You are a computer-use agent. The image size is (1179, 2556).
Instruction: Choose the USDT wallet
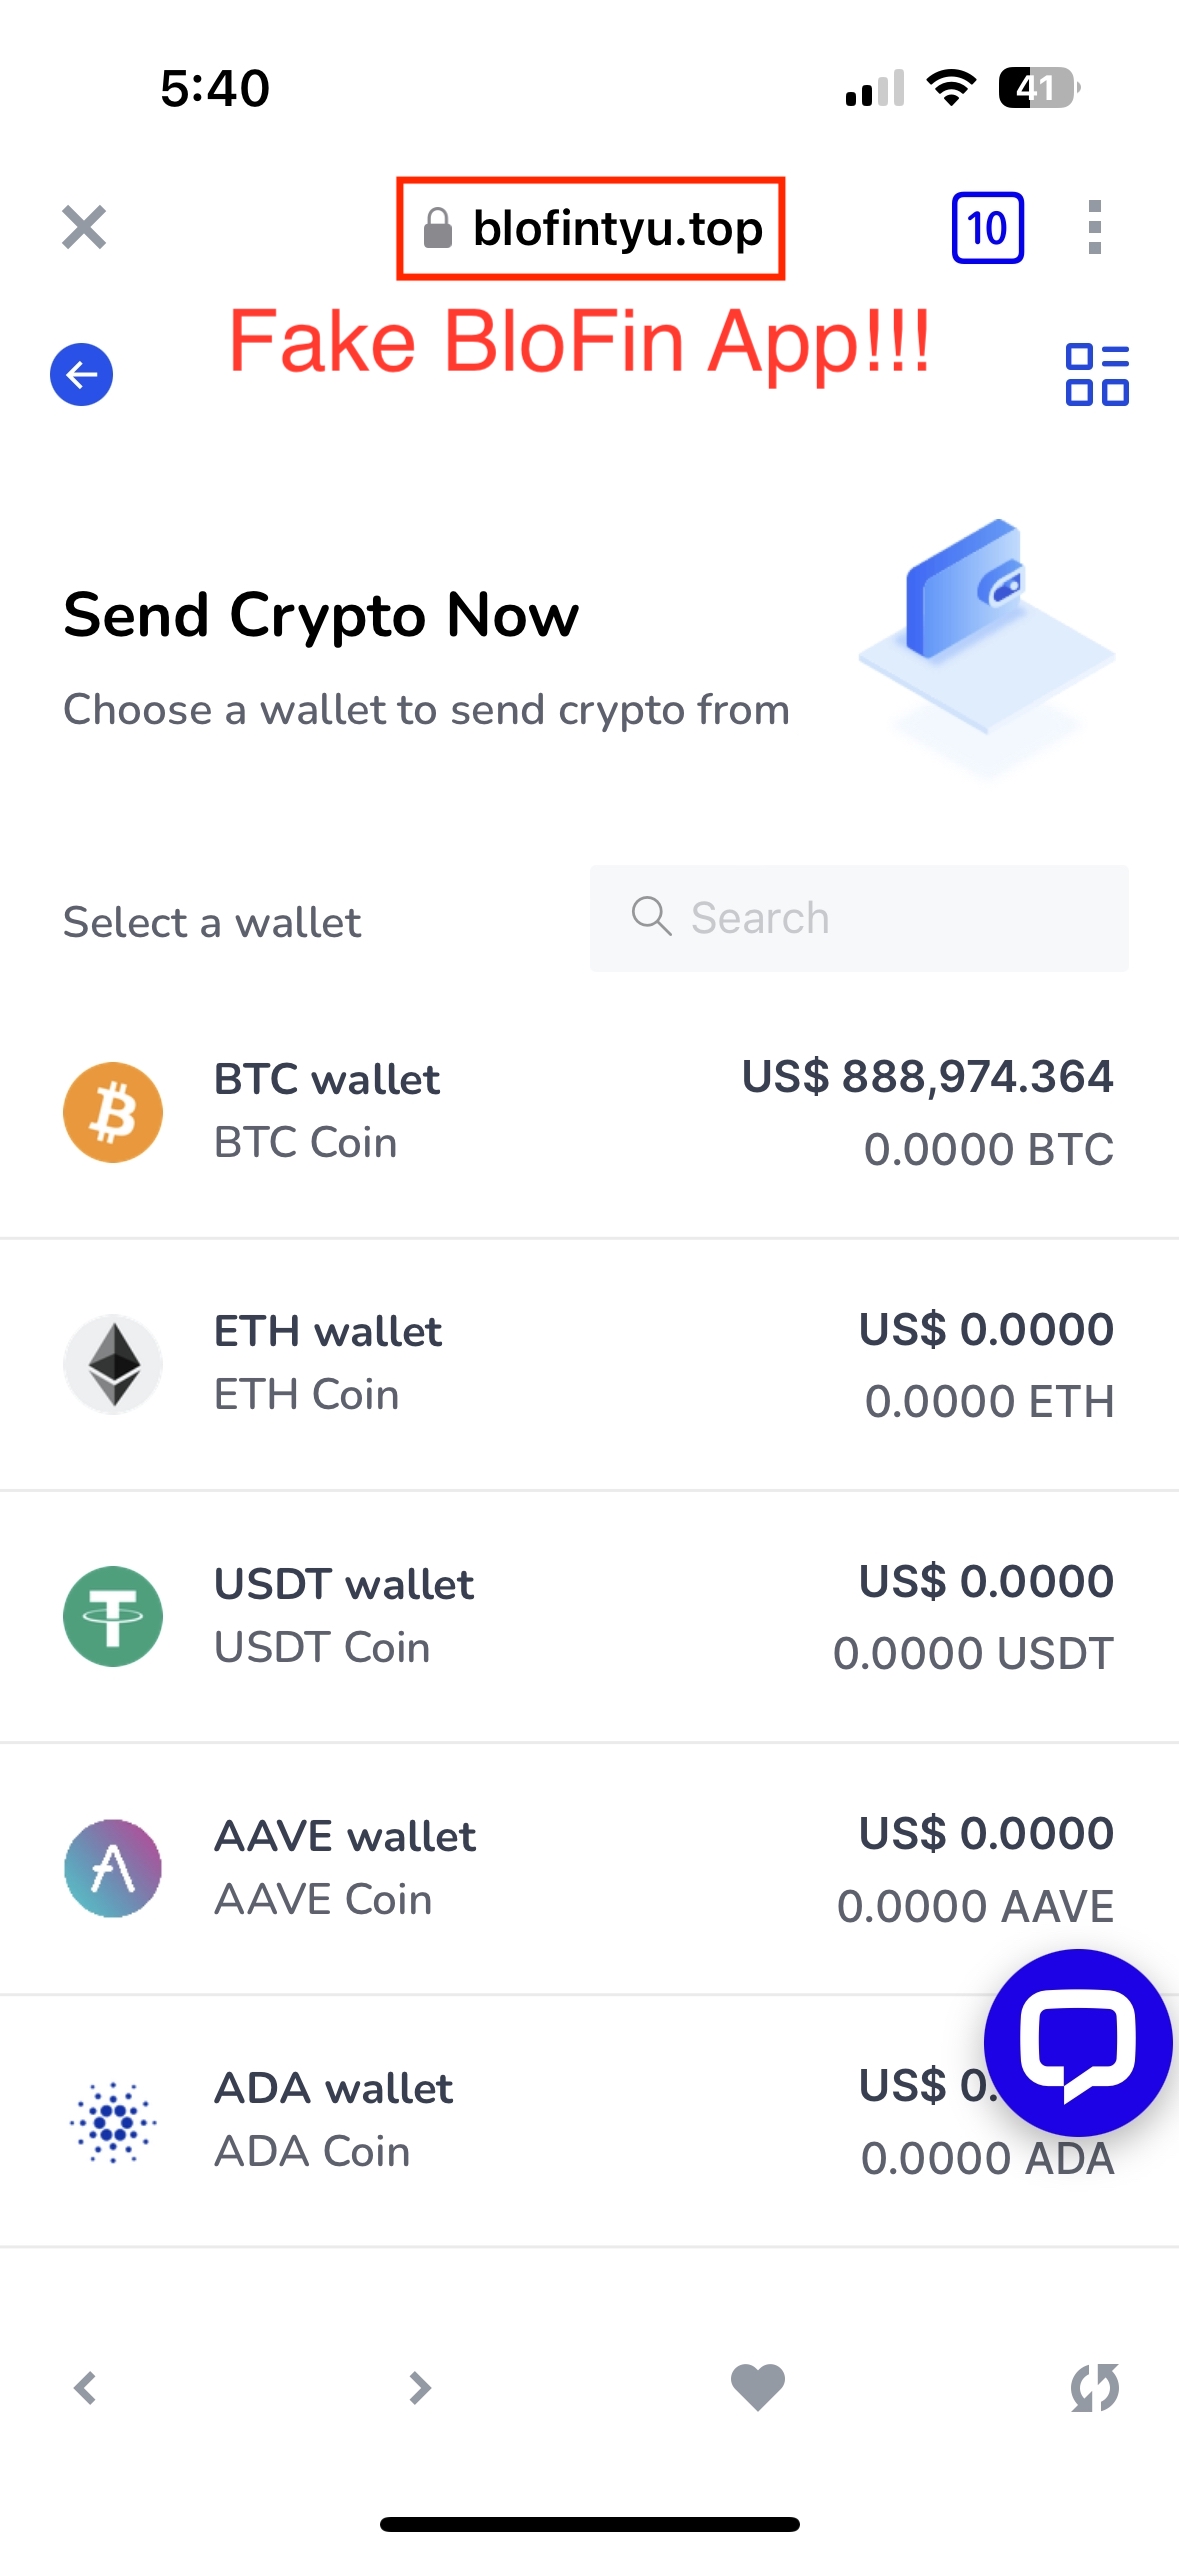[589, 1616]
